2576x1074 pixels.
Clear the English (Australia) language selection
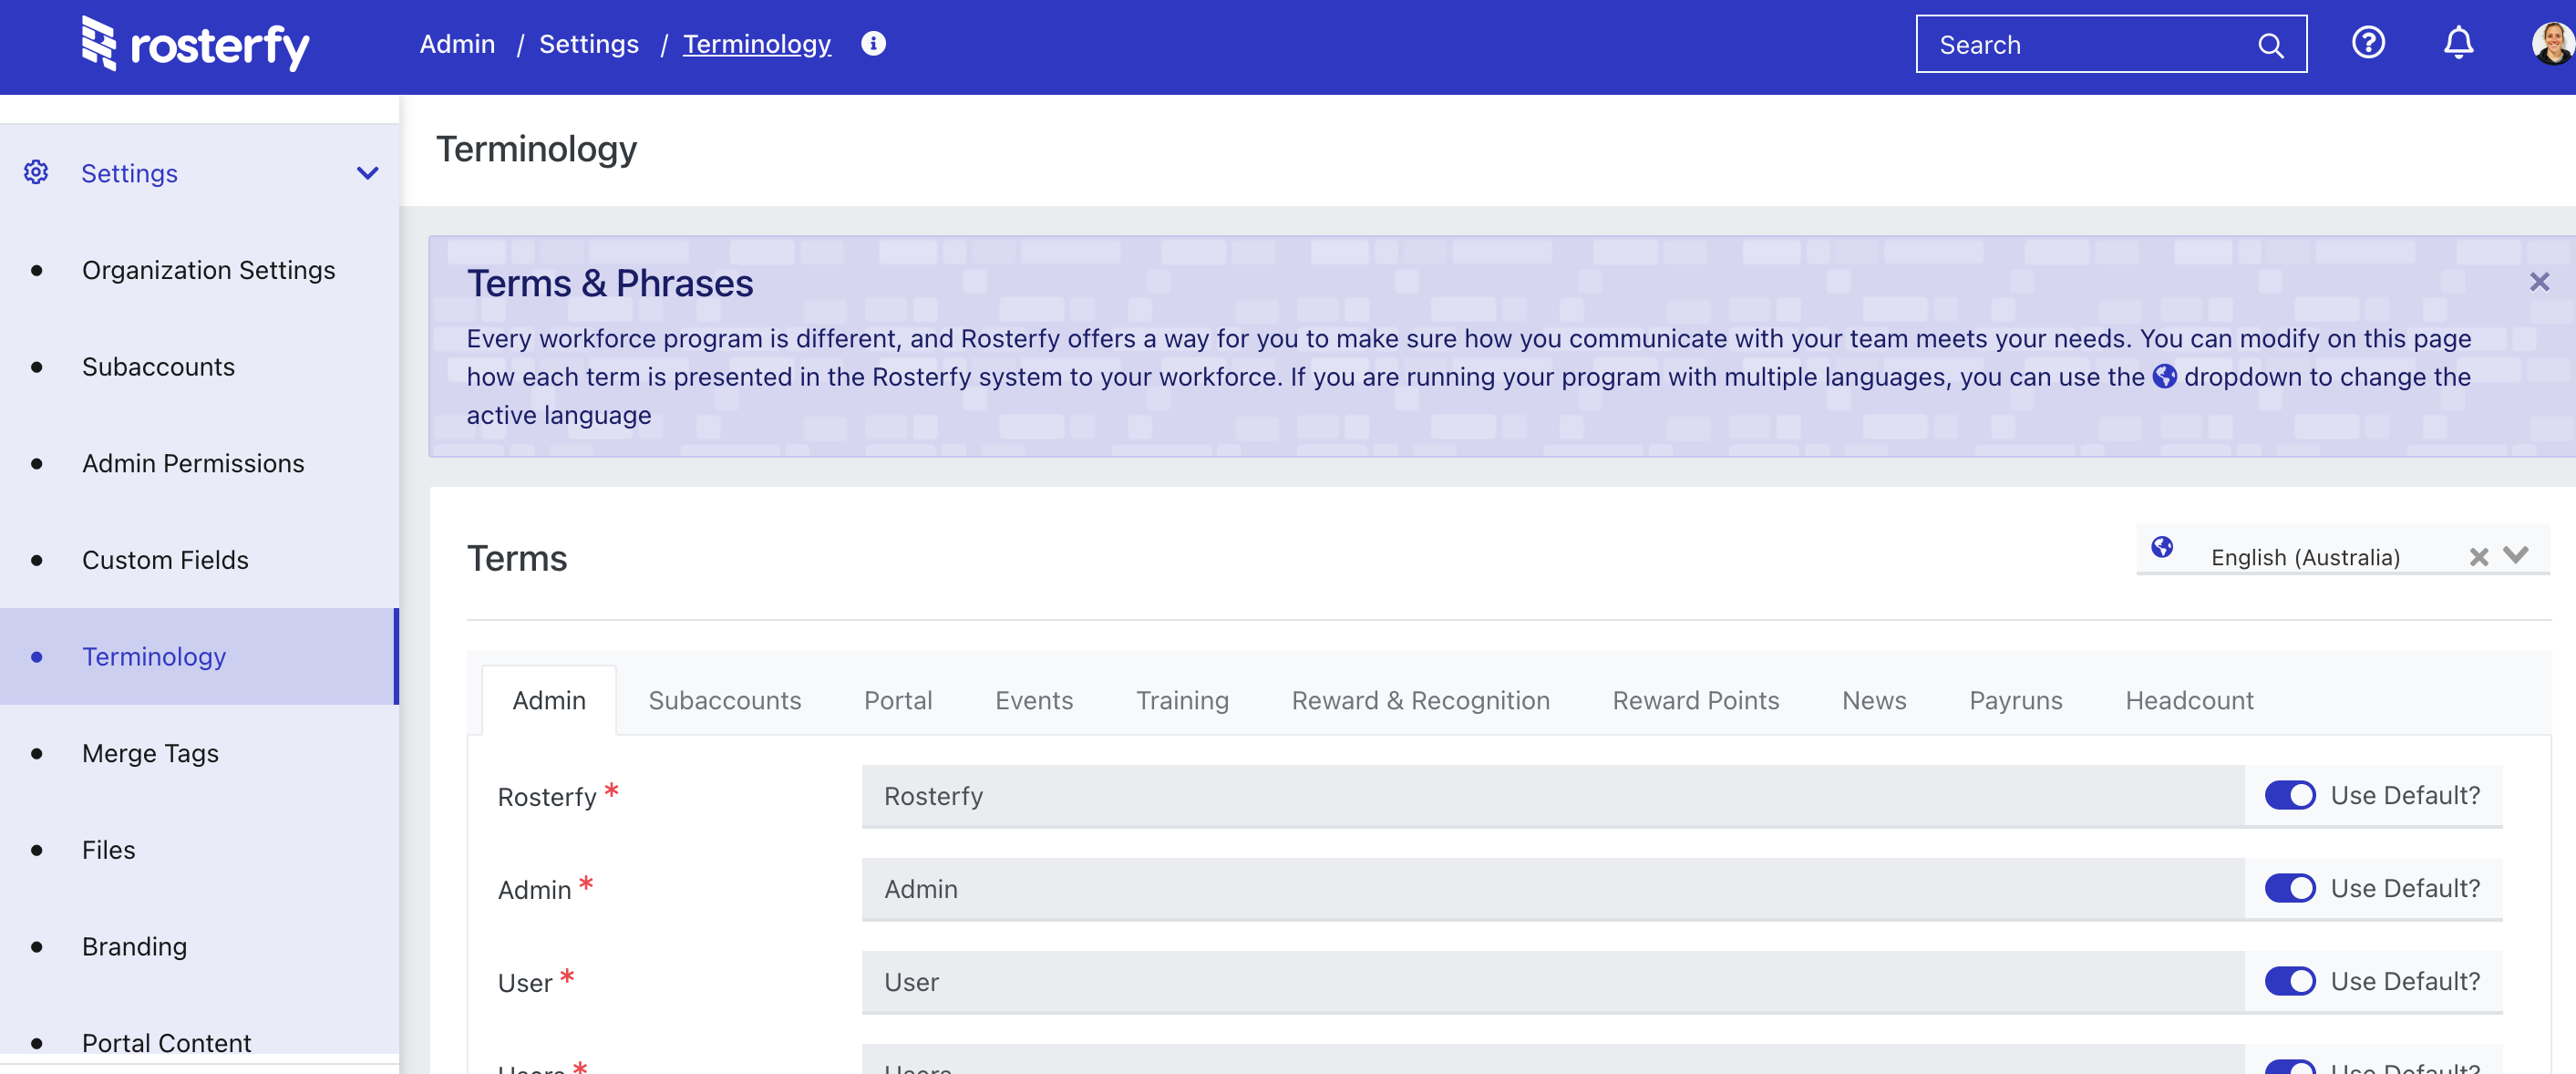(2478, 557)
